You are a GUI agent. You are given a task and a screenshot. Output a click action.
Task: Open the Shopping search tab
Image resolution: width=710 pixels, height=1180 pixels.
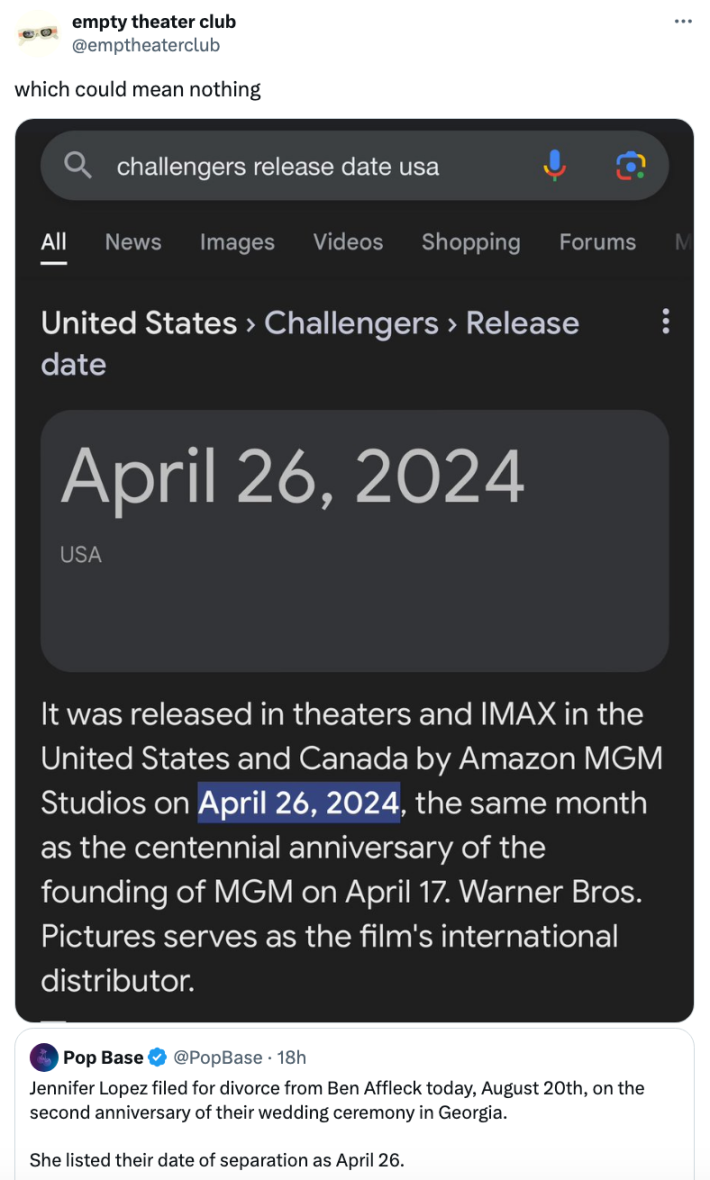click(x=471, y=242)
